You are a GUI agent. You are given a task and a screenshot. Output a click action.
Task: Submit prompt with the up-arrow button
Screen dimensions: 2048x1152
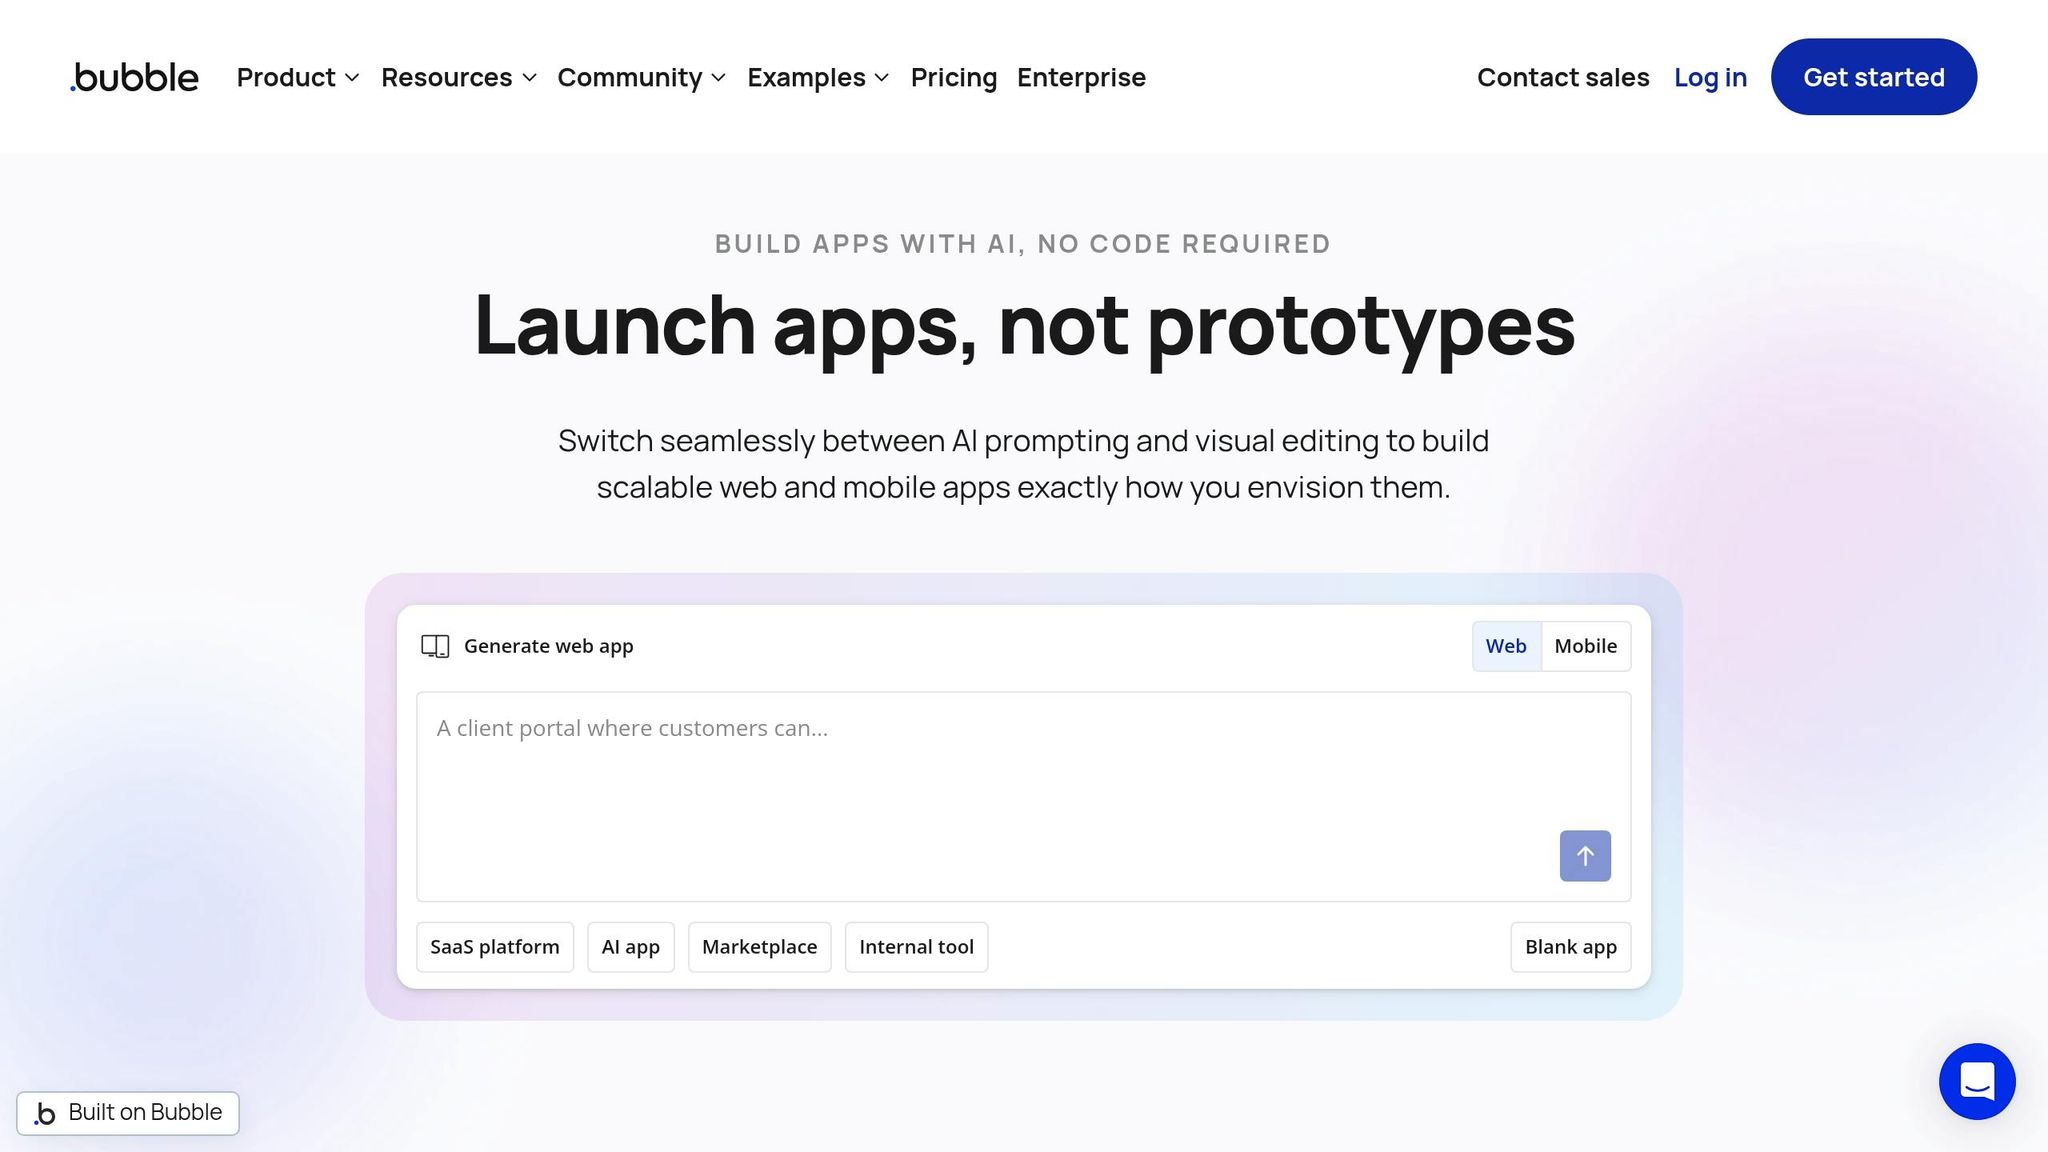click(x=1584, y=855)
